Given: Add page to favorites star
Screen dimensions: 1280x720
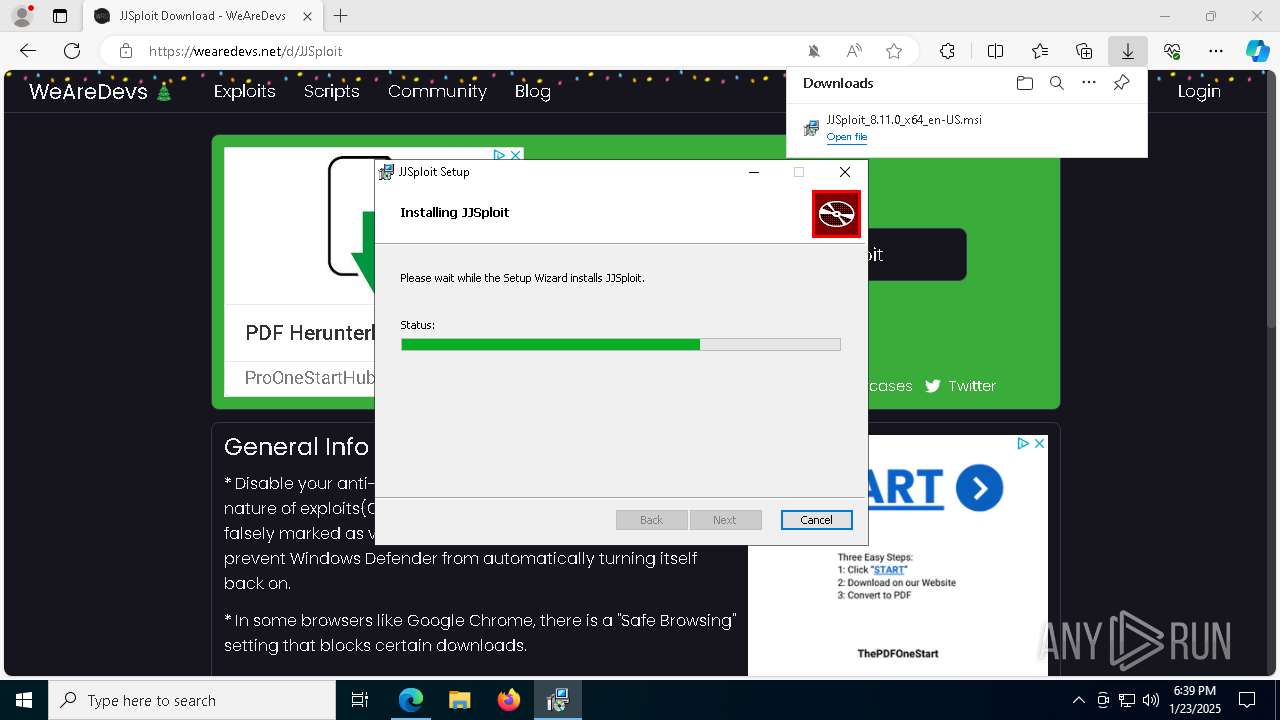Looking at the screenshot, I should click(894, 51).
